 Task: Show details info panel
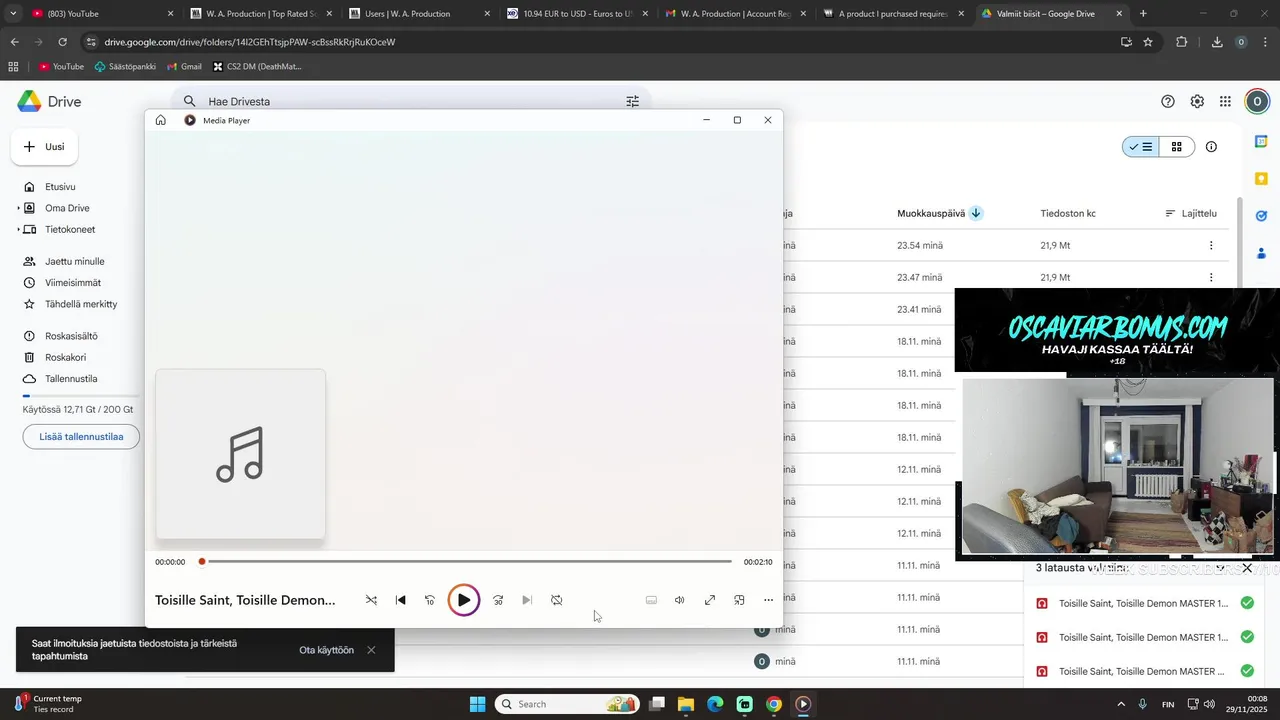[x=1211, y=147]
